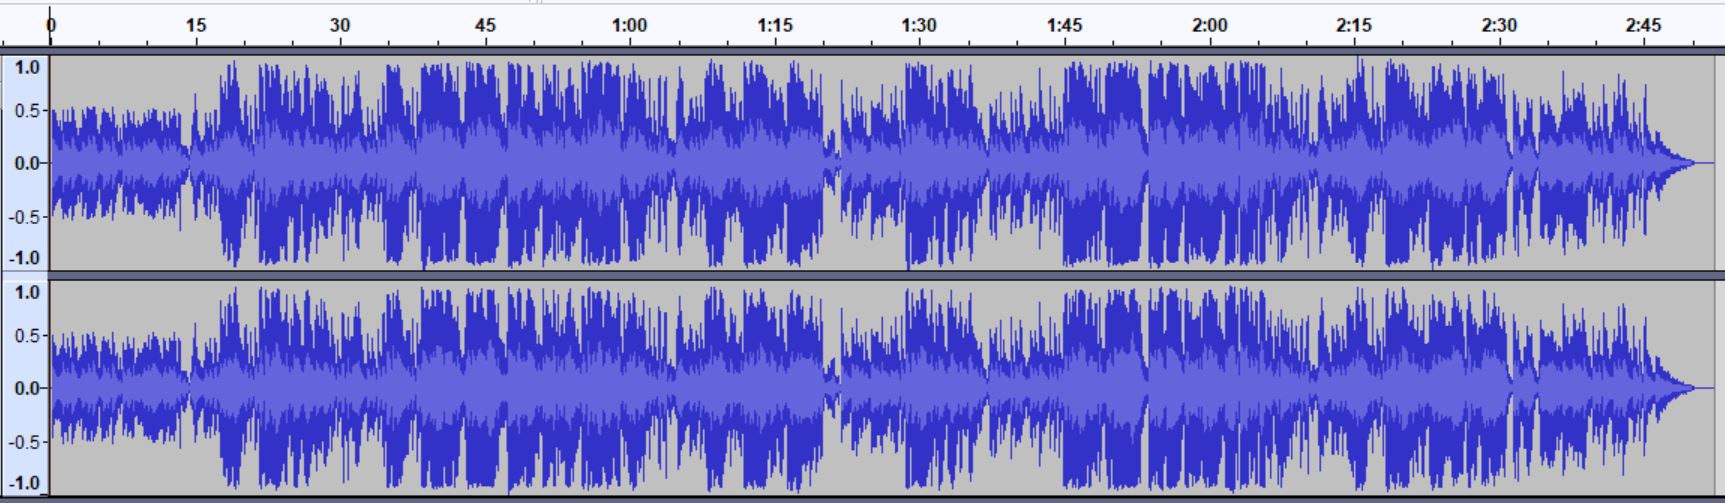
Task: Click the 0.0 label on upper channel scale
Action: tap(27, 163)
